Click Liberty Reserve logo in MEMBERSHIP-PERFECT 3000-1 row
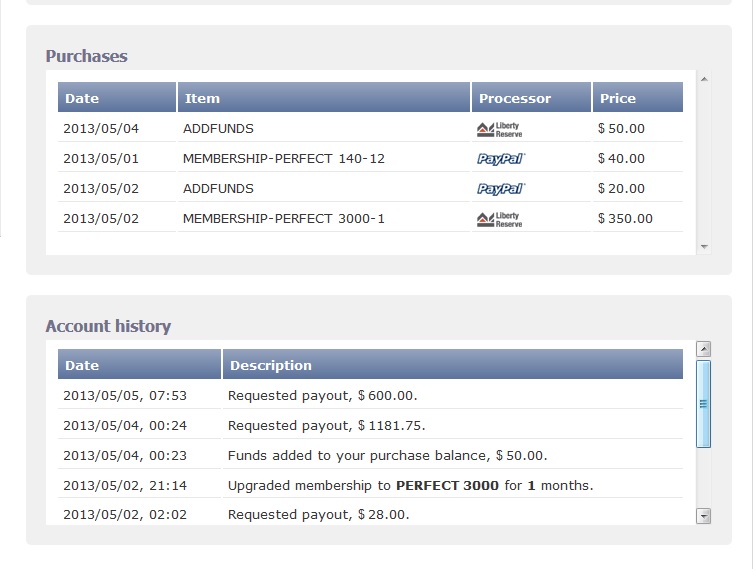 499,219
